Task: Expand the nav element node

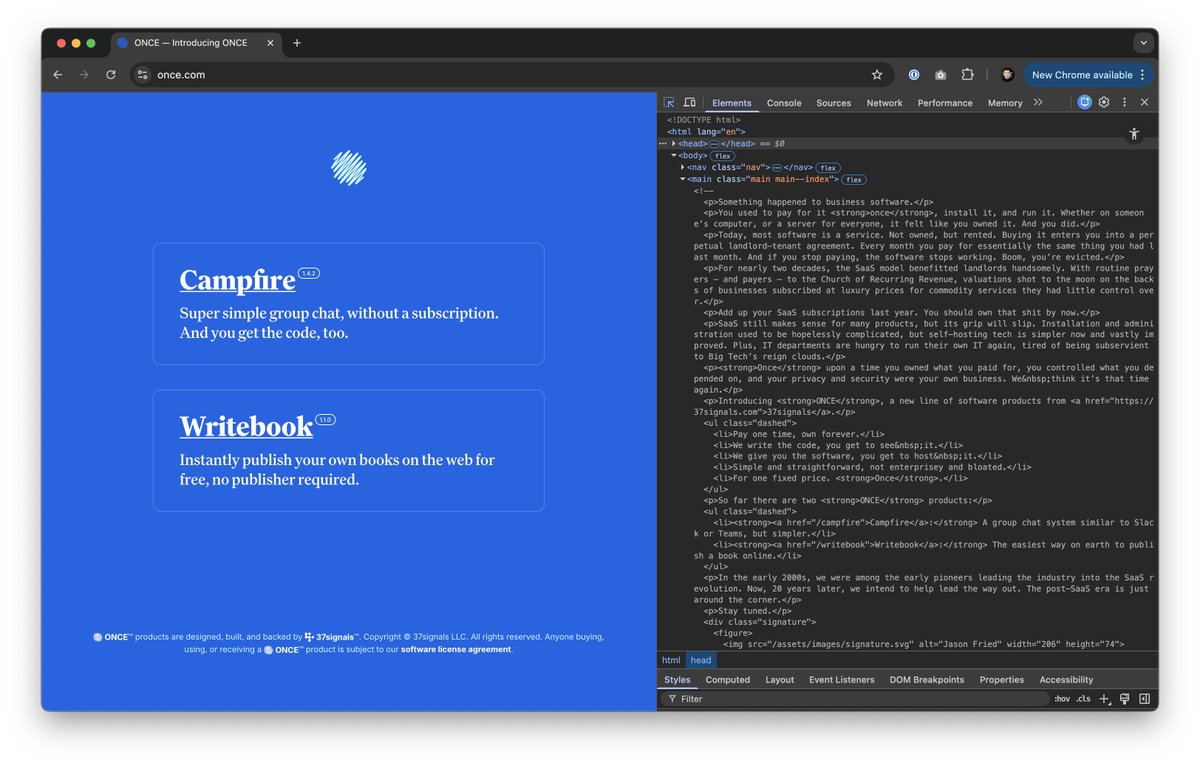Action: 683,167
